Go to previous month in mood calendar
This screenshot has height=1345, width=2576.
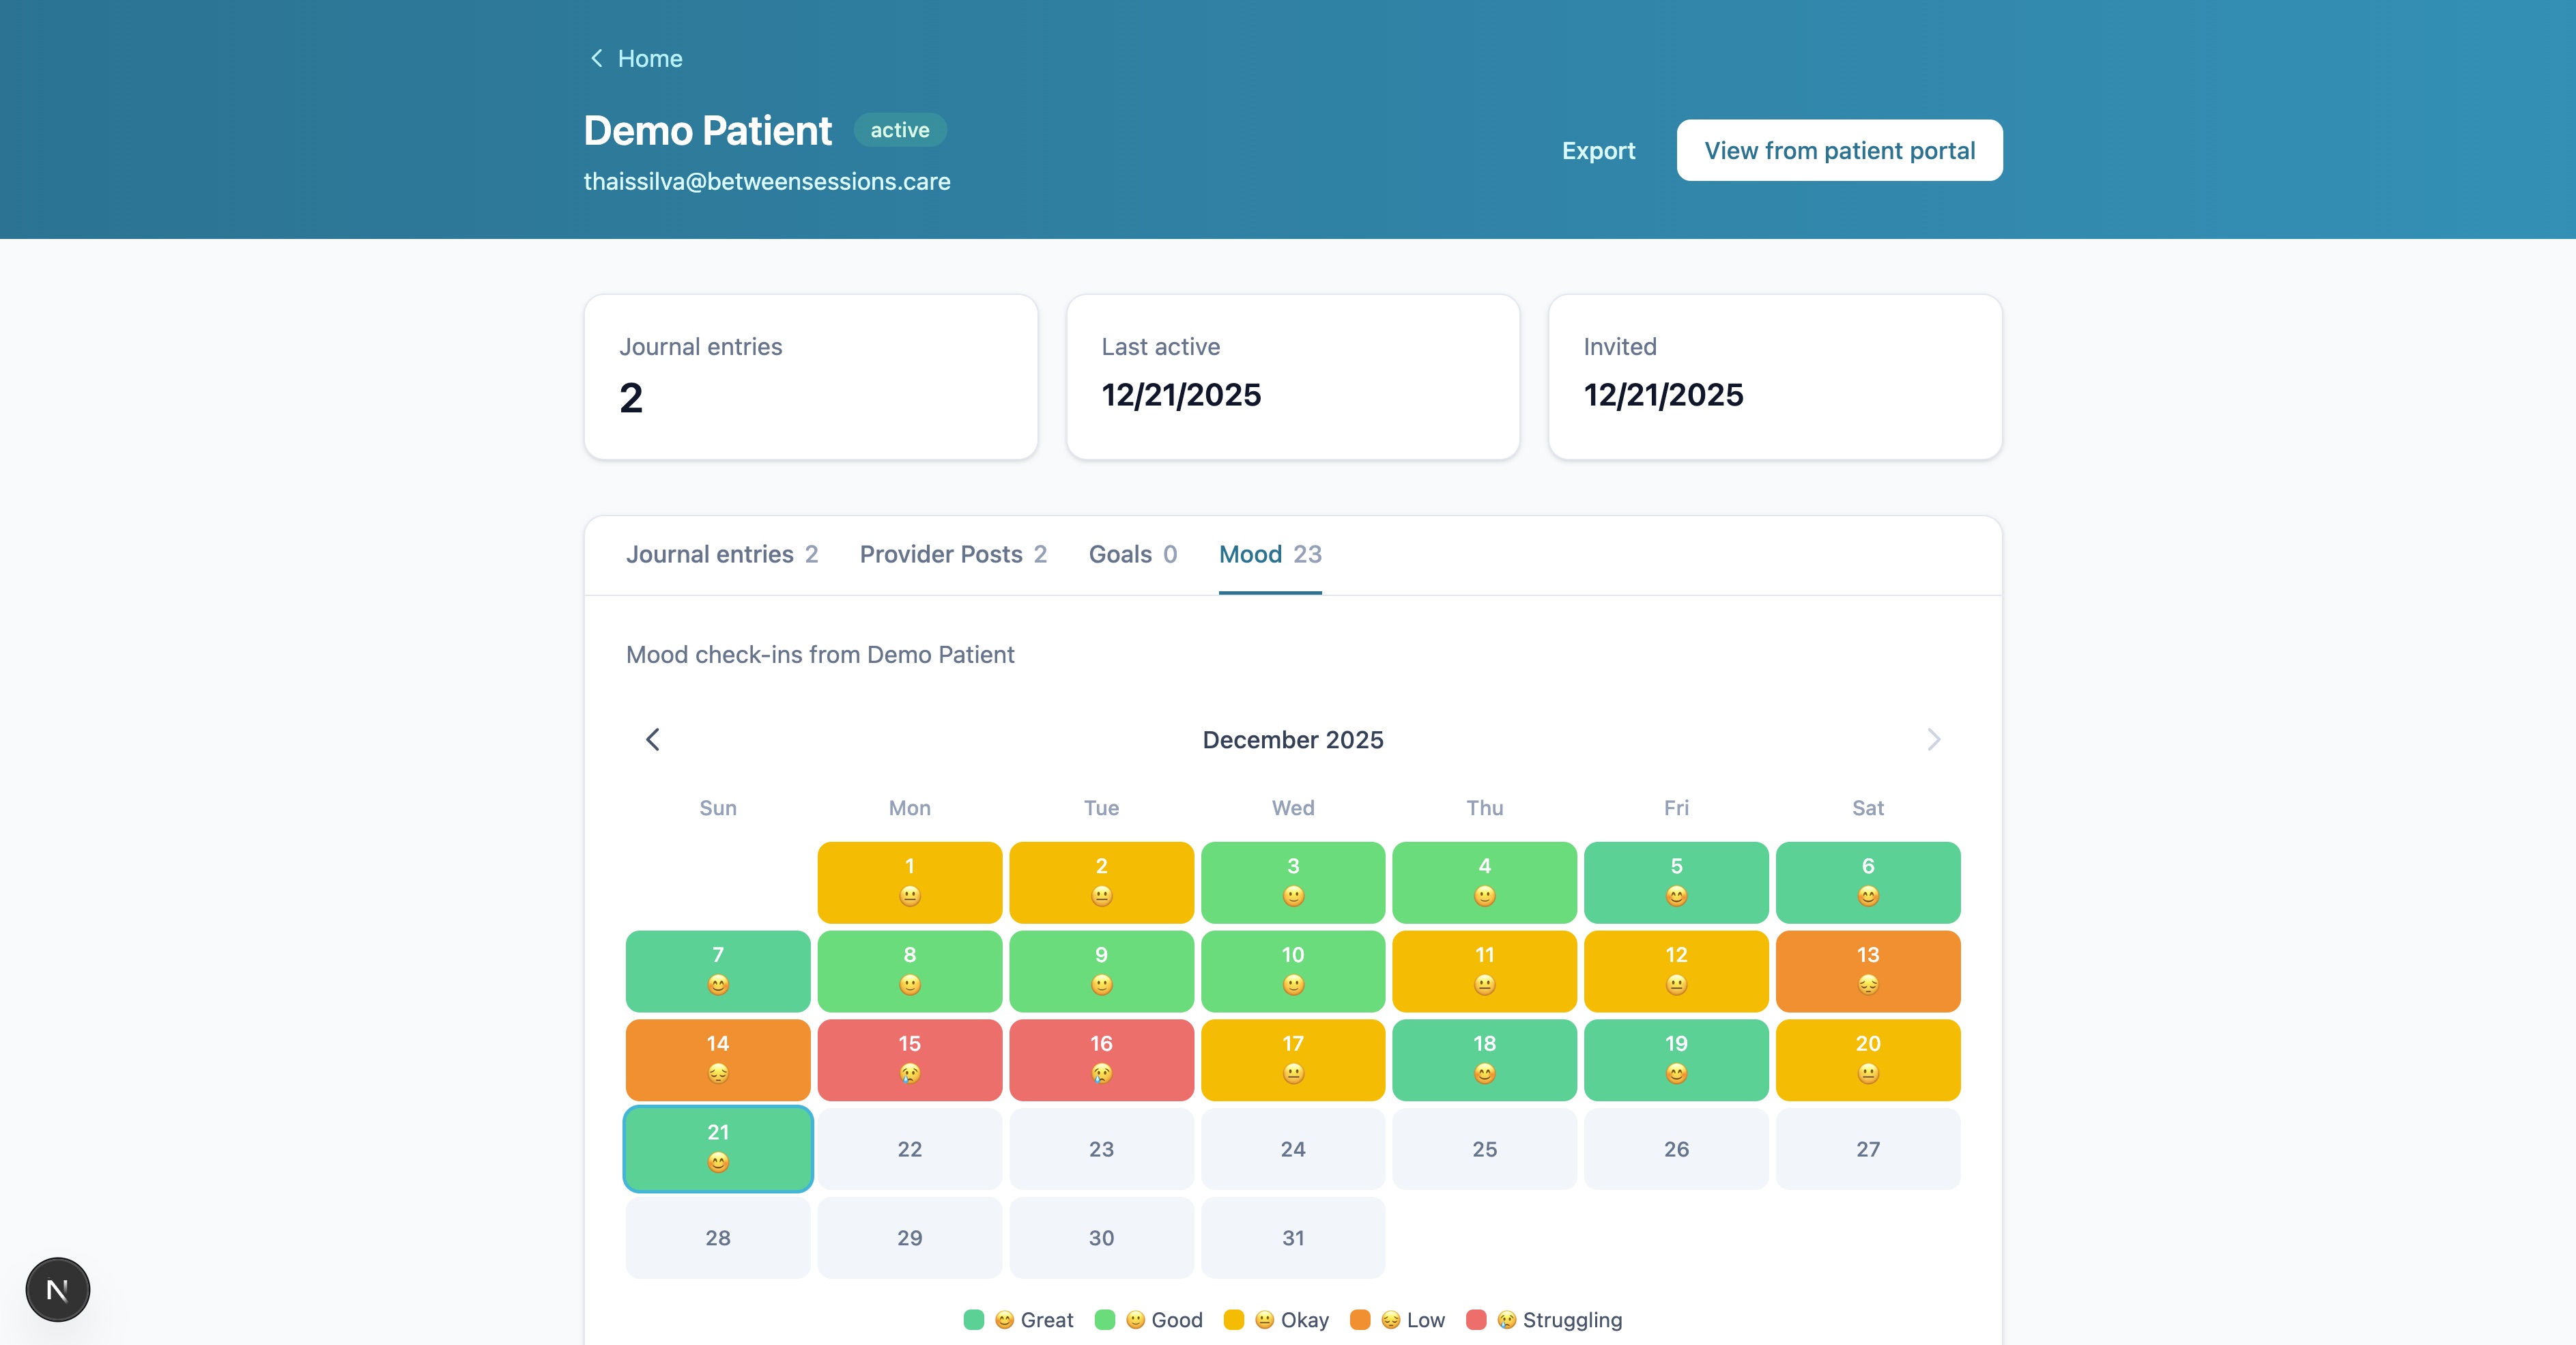point(653,740)
